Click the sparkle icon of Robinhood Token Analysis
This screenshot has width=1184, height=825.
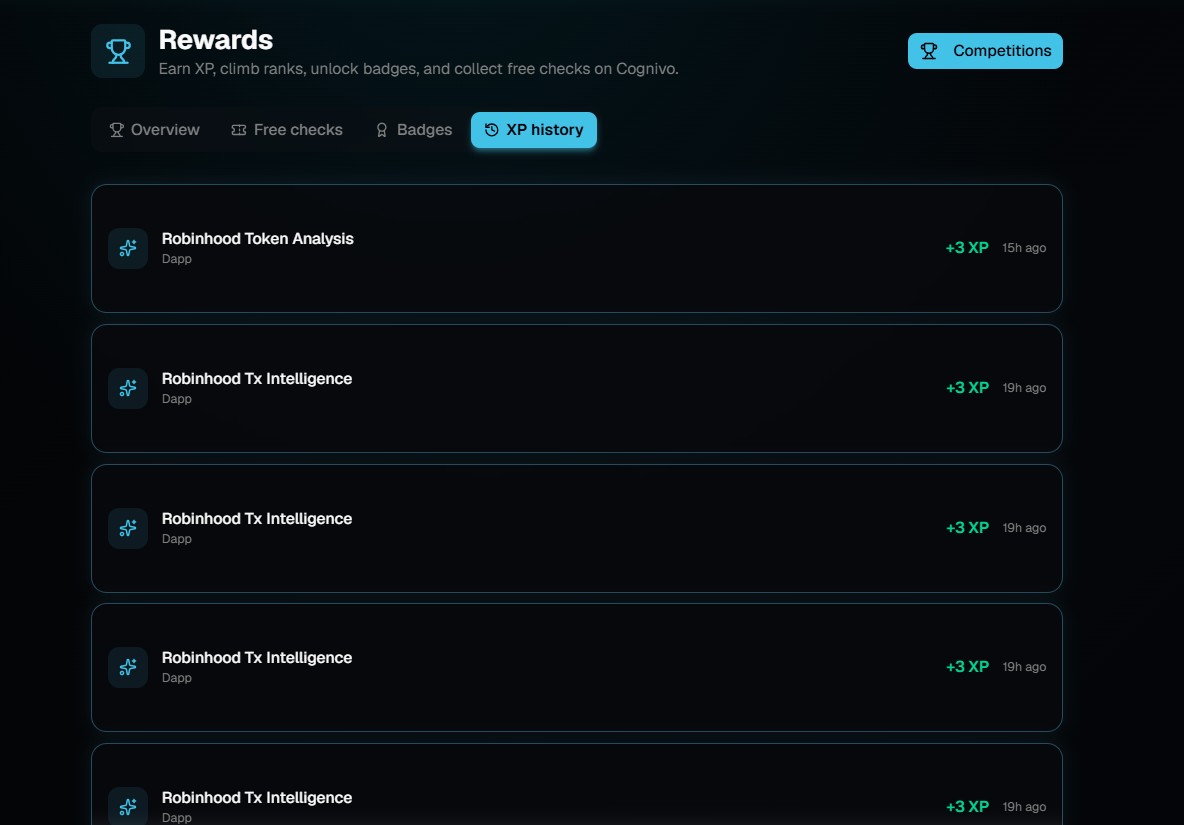[x=128, y=248]
